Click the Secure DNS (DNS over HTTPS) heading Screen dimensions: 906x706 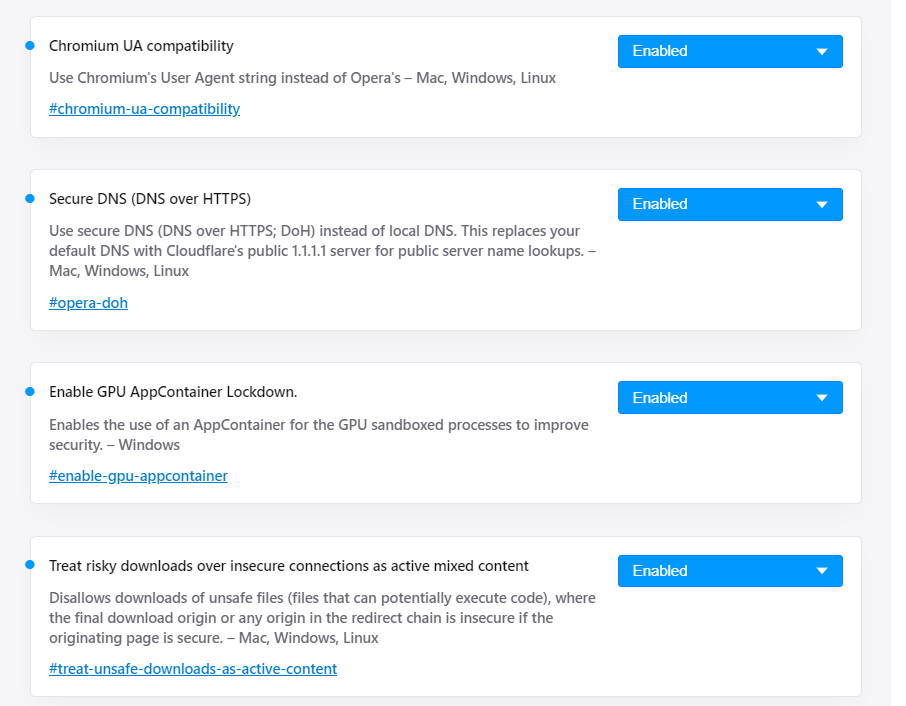(x=150, y=199)
